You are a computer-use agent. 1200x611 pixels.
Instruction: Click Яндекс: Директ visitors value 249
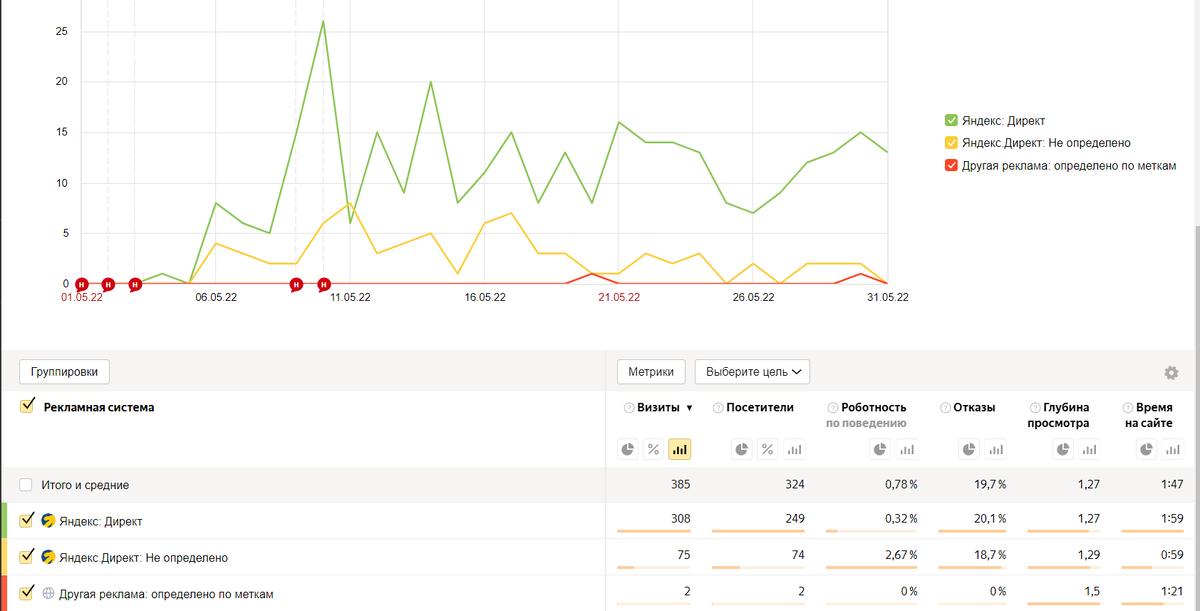point(794,520)
